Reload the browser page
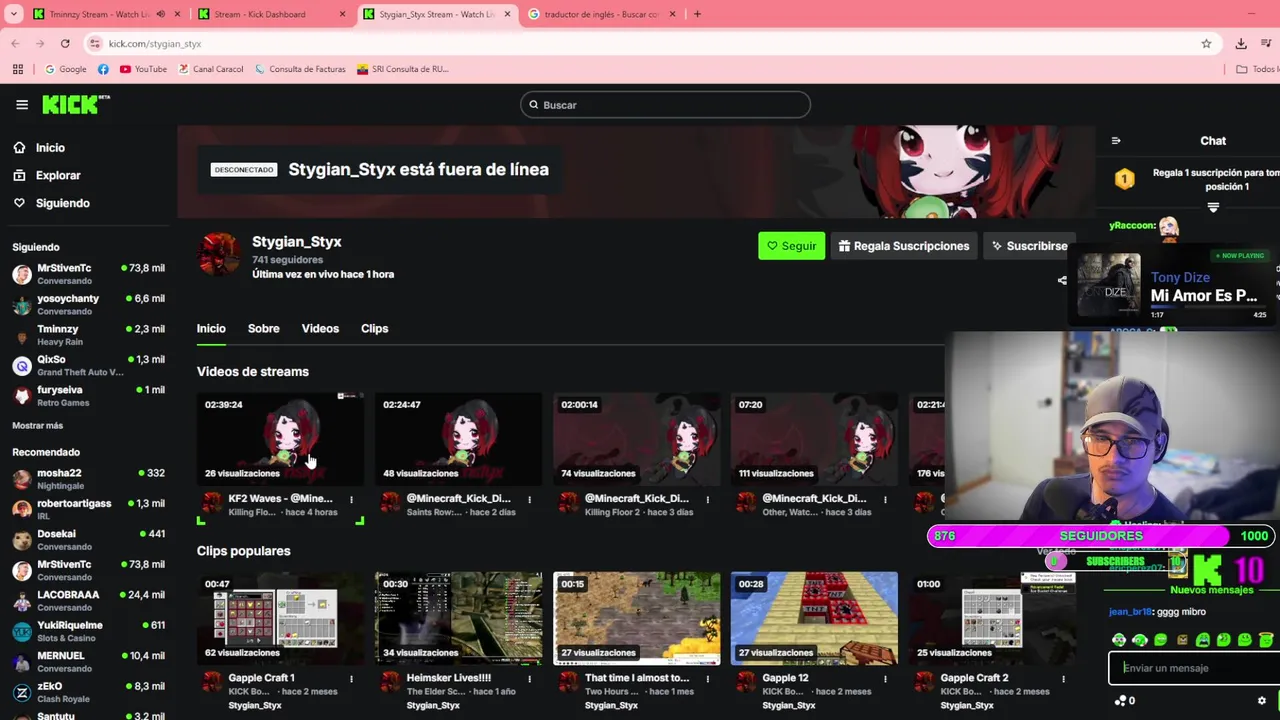 click(65, 43)
